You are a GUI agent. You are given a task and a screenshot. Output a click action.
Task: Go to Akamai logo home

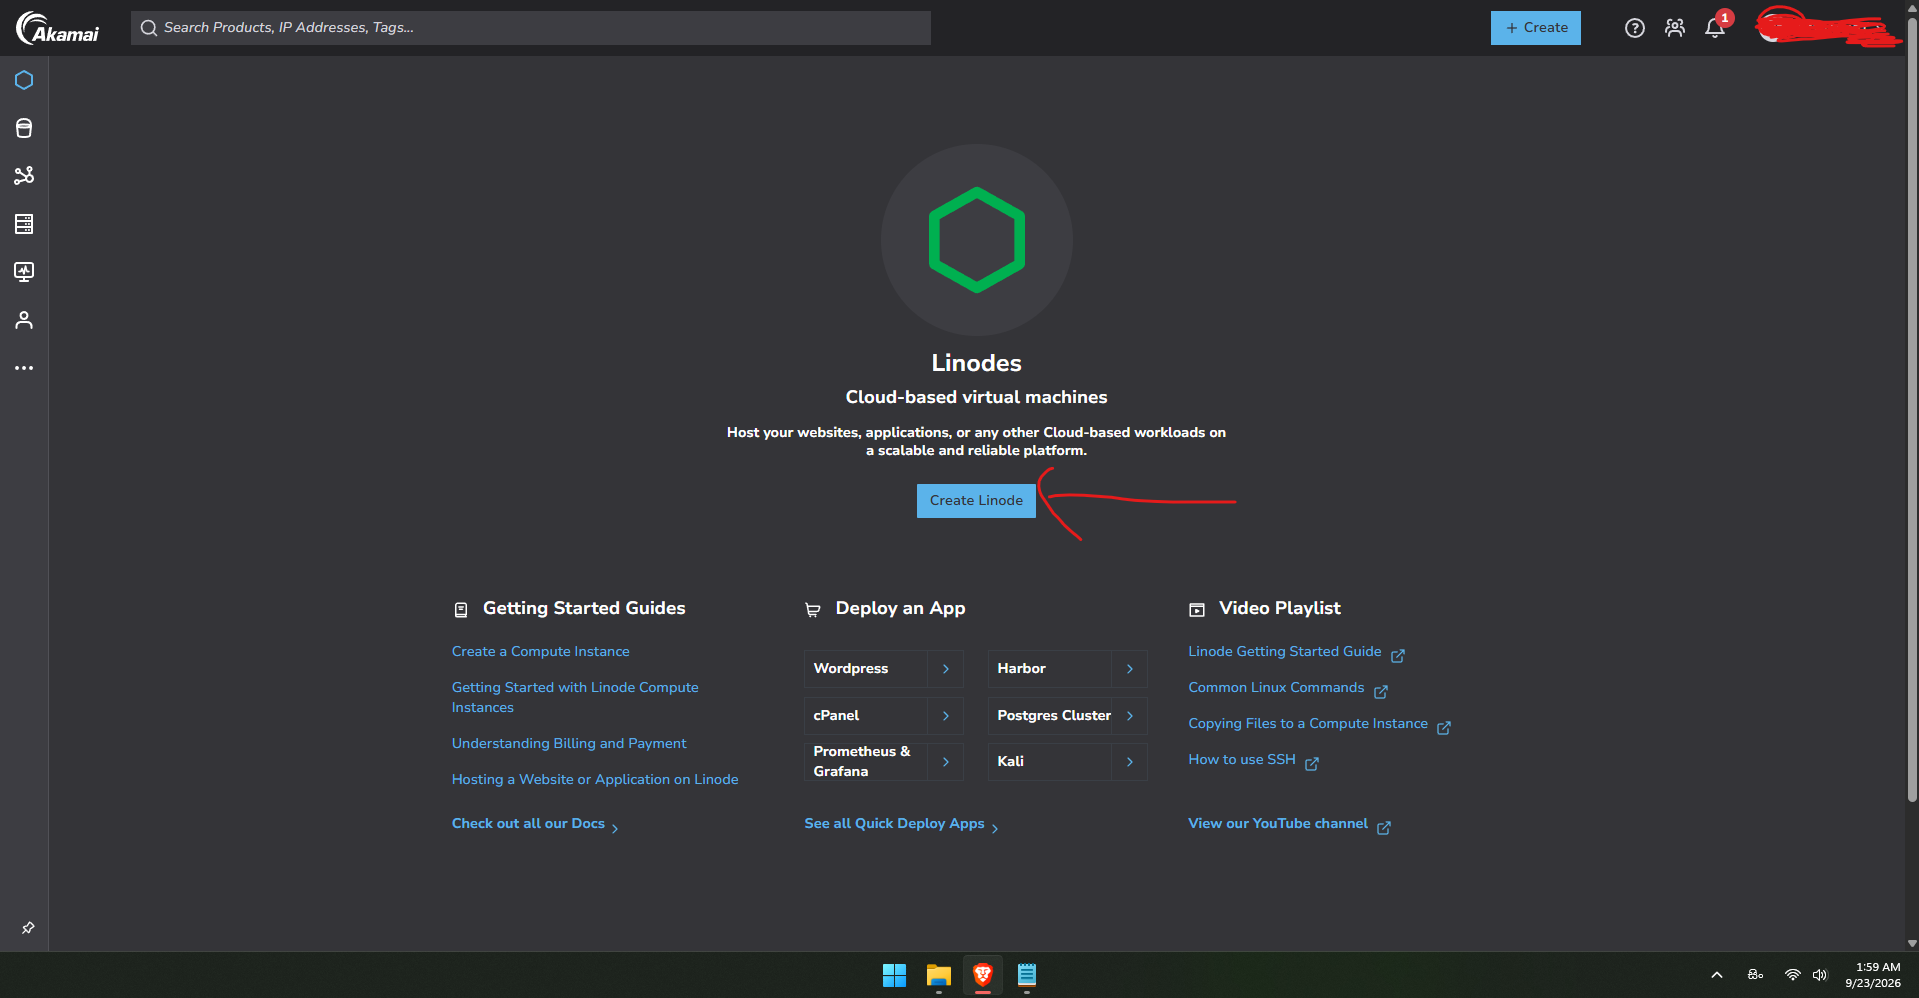58,28
